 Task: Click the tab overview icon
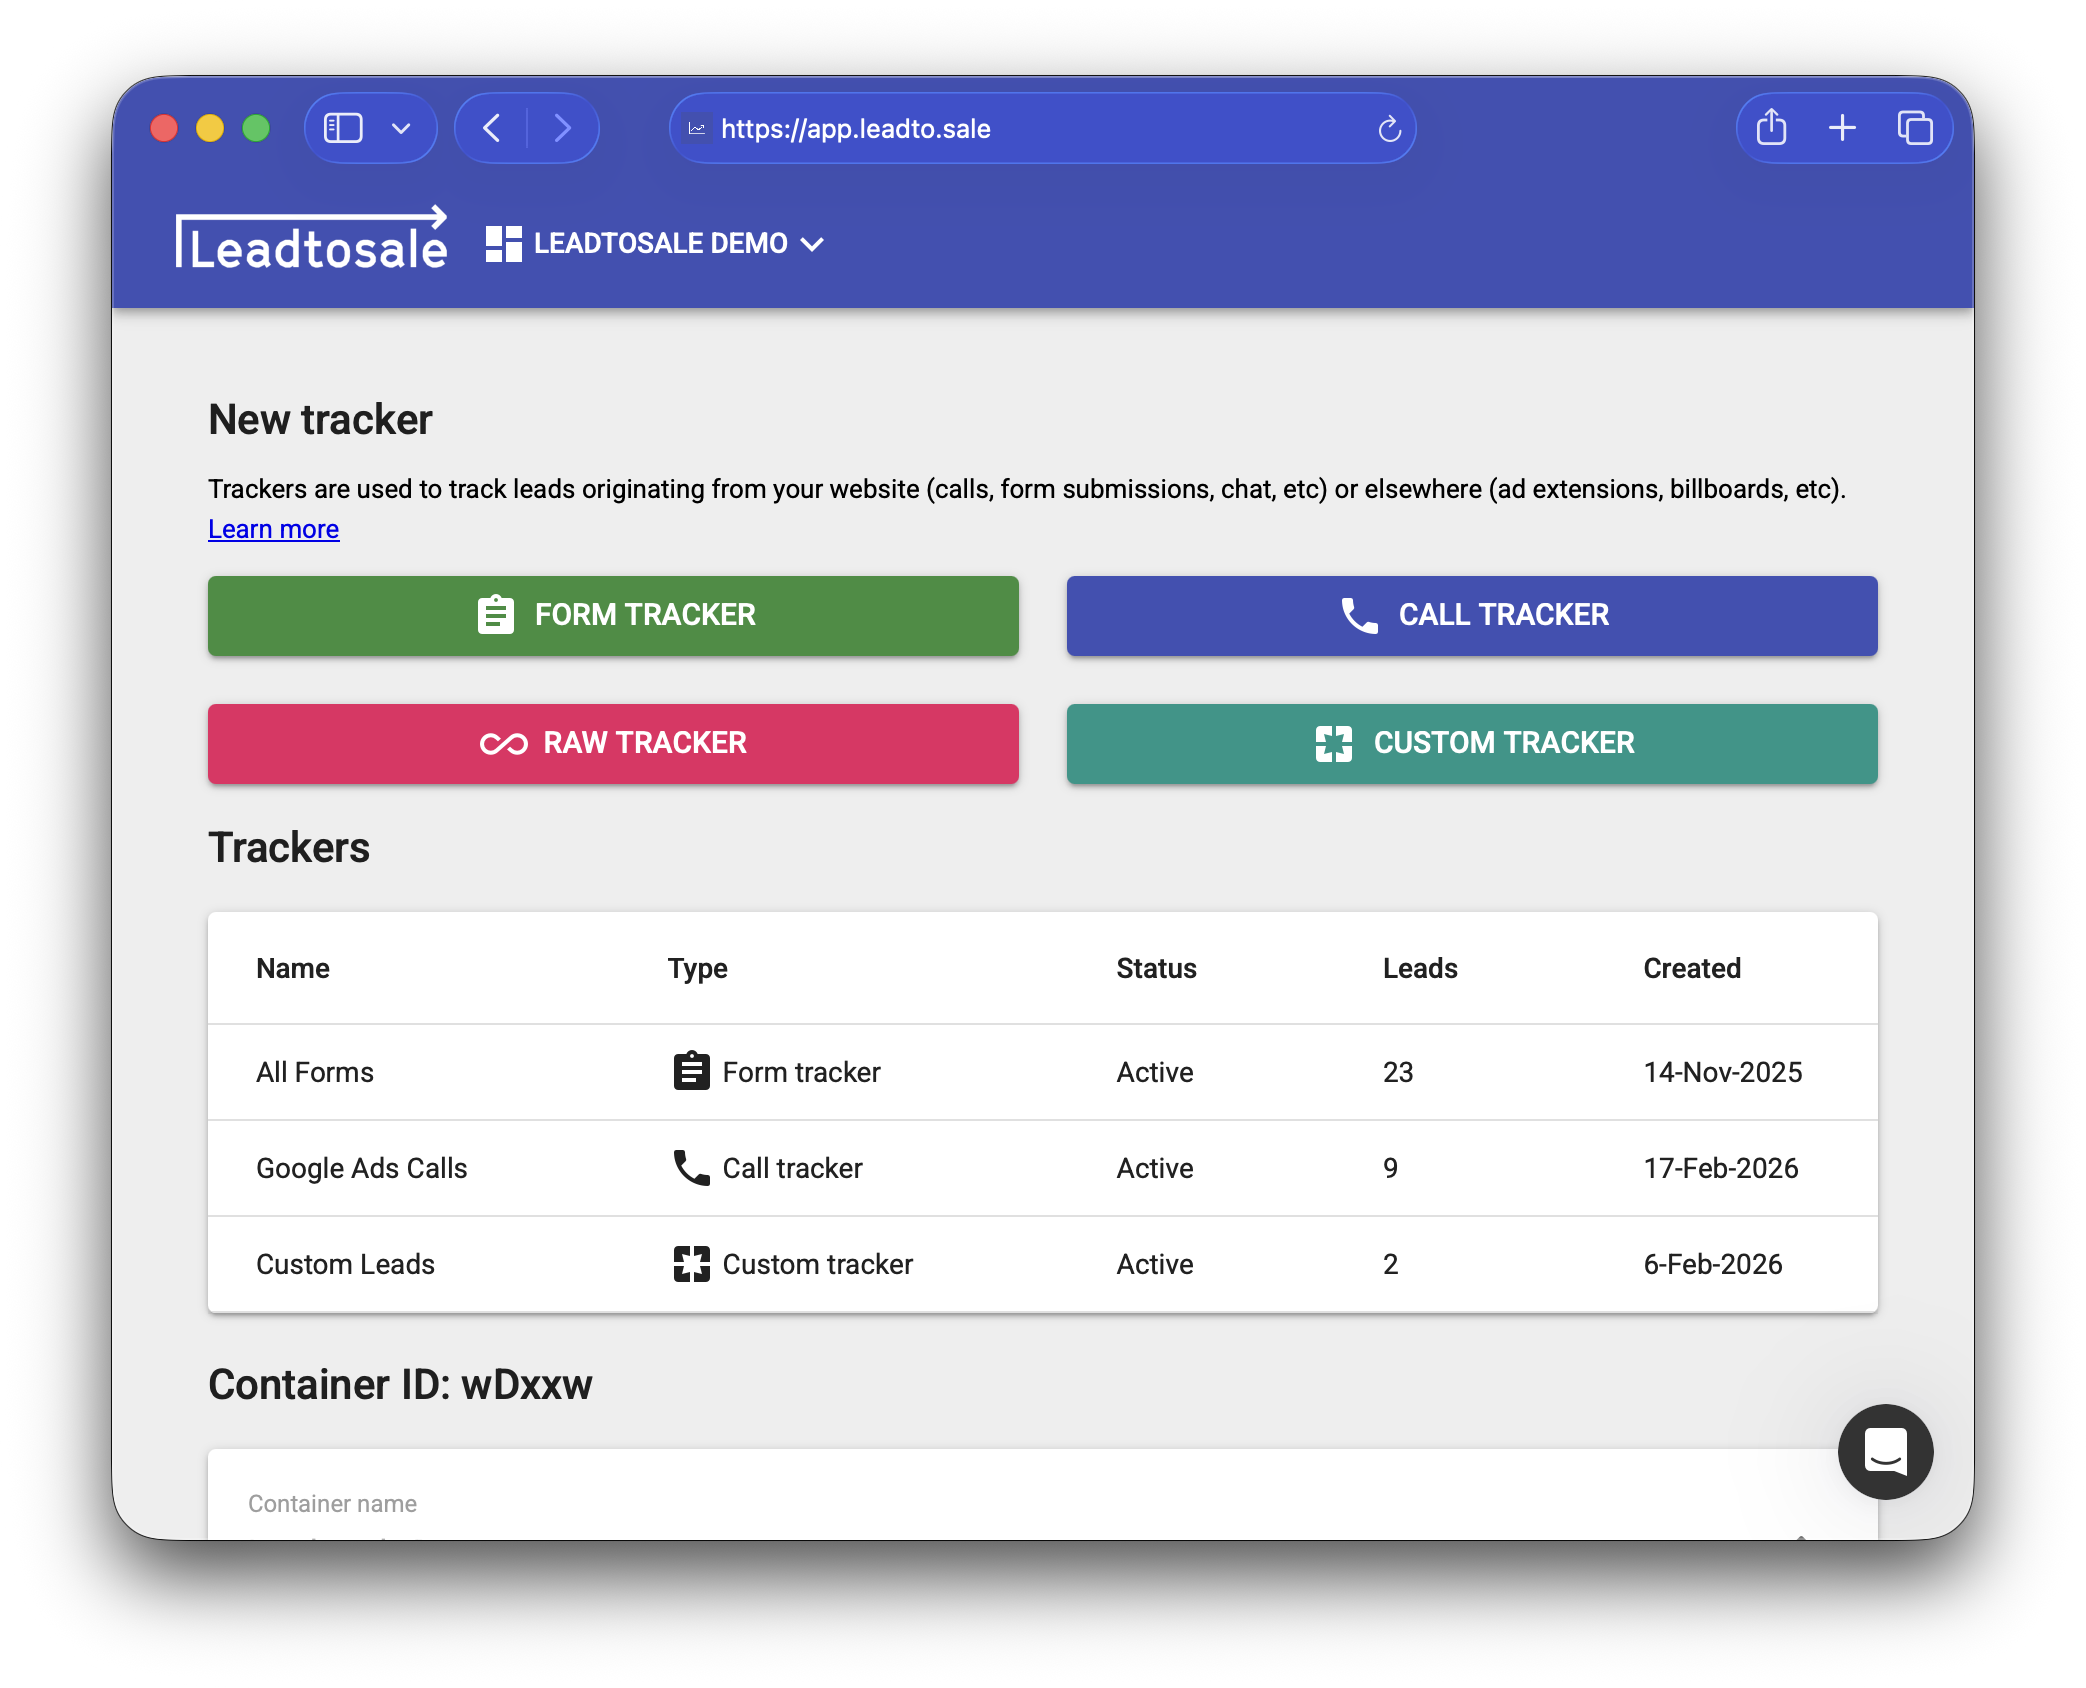(1917, 128)
